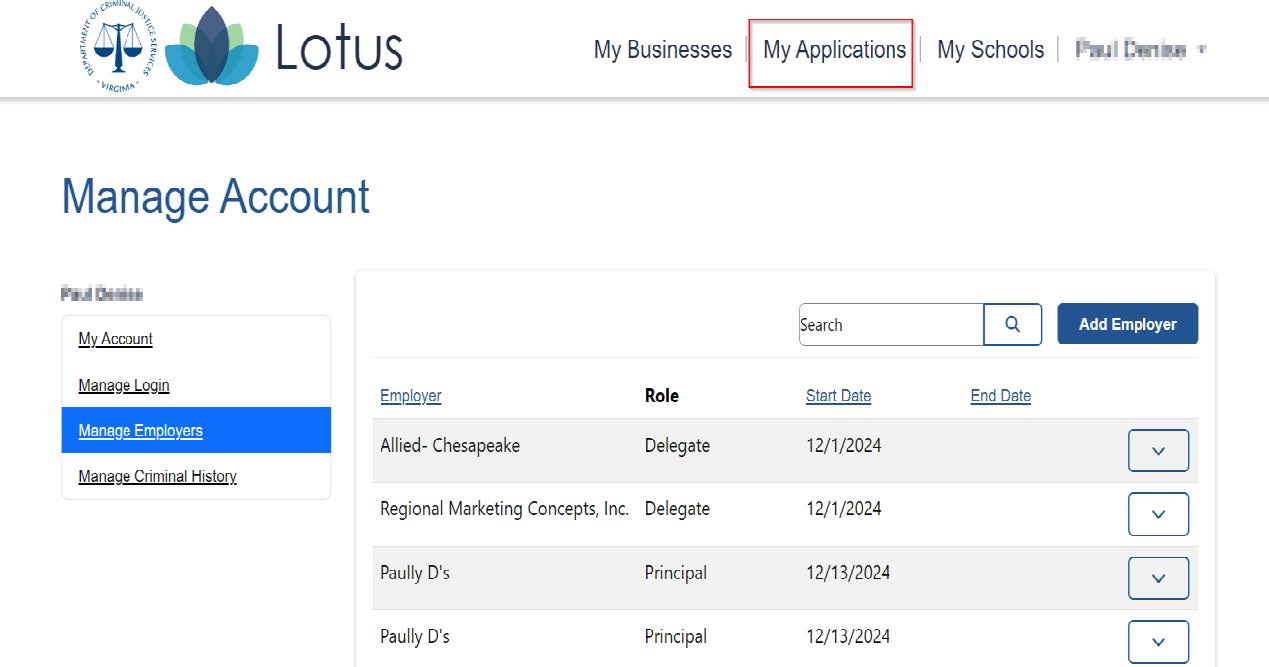The width and height of the screenshot is (1269, 667).
Task: Open the My Account sidebar link
Action: [116, 339]
